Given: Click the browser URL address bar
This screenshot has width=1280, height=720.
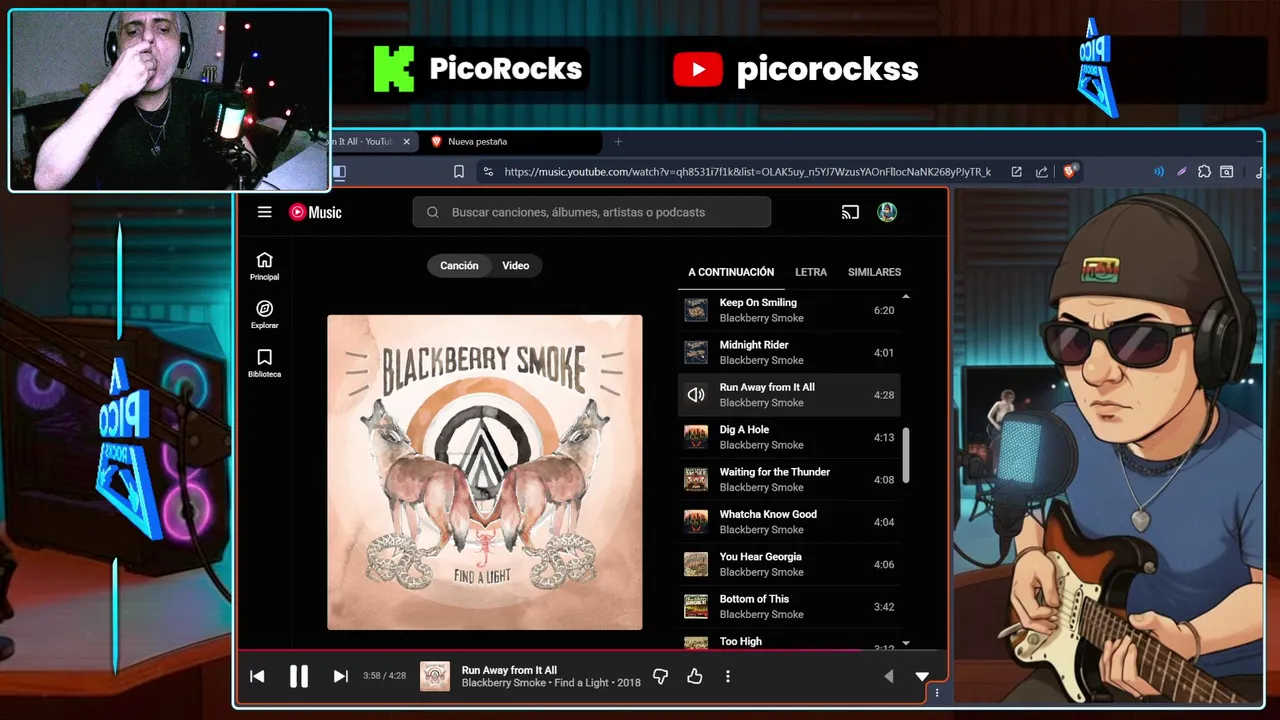Looking at the screenshot, I should coord(747,172).
